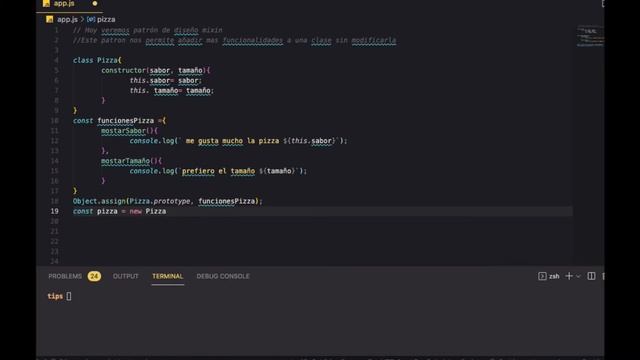The height and width of the screenshot is (360, 640).
Task: Click the first comment line 'Hoy veremos patrón'
Action: [148, 30]
